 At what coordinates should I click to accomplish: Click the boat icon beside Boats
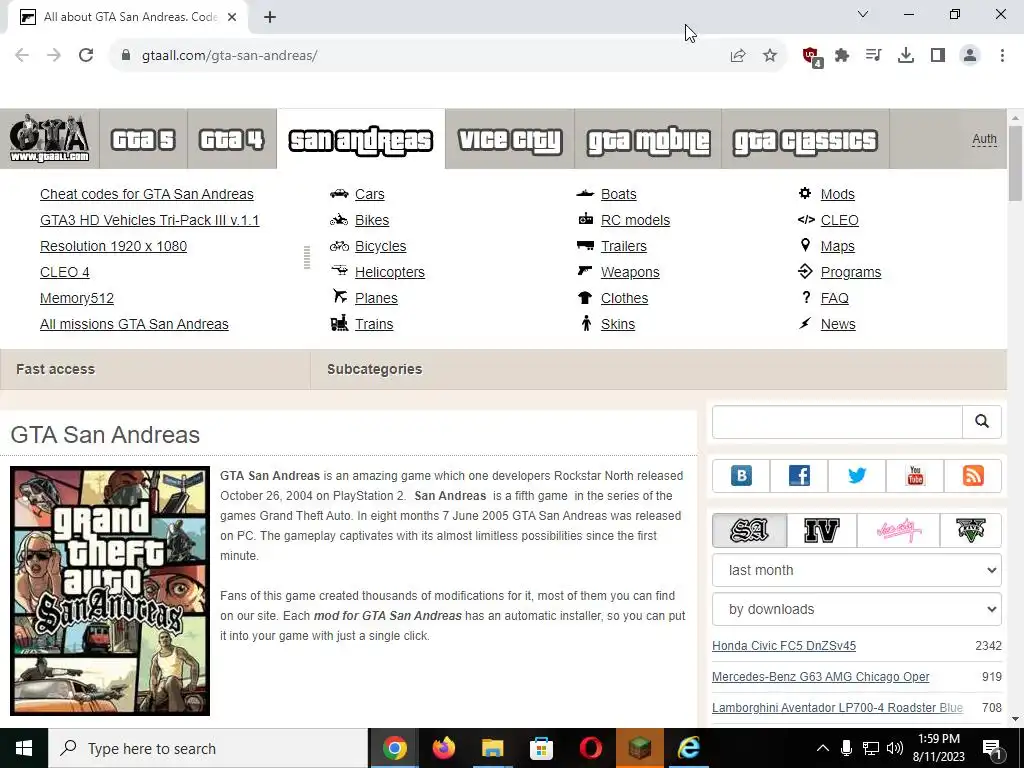[x=585, y=193]
